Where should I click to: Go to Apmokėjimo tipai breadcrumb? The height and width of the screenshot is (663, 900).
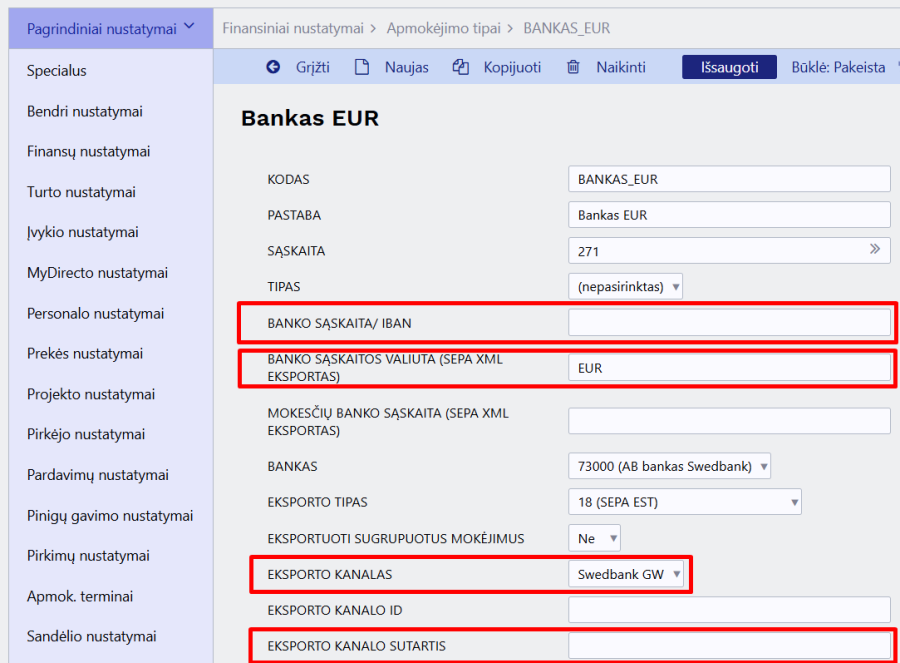tap(444, 28)
